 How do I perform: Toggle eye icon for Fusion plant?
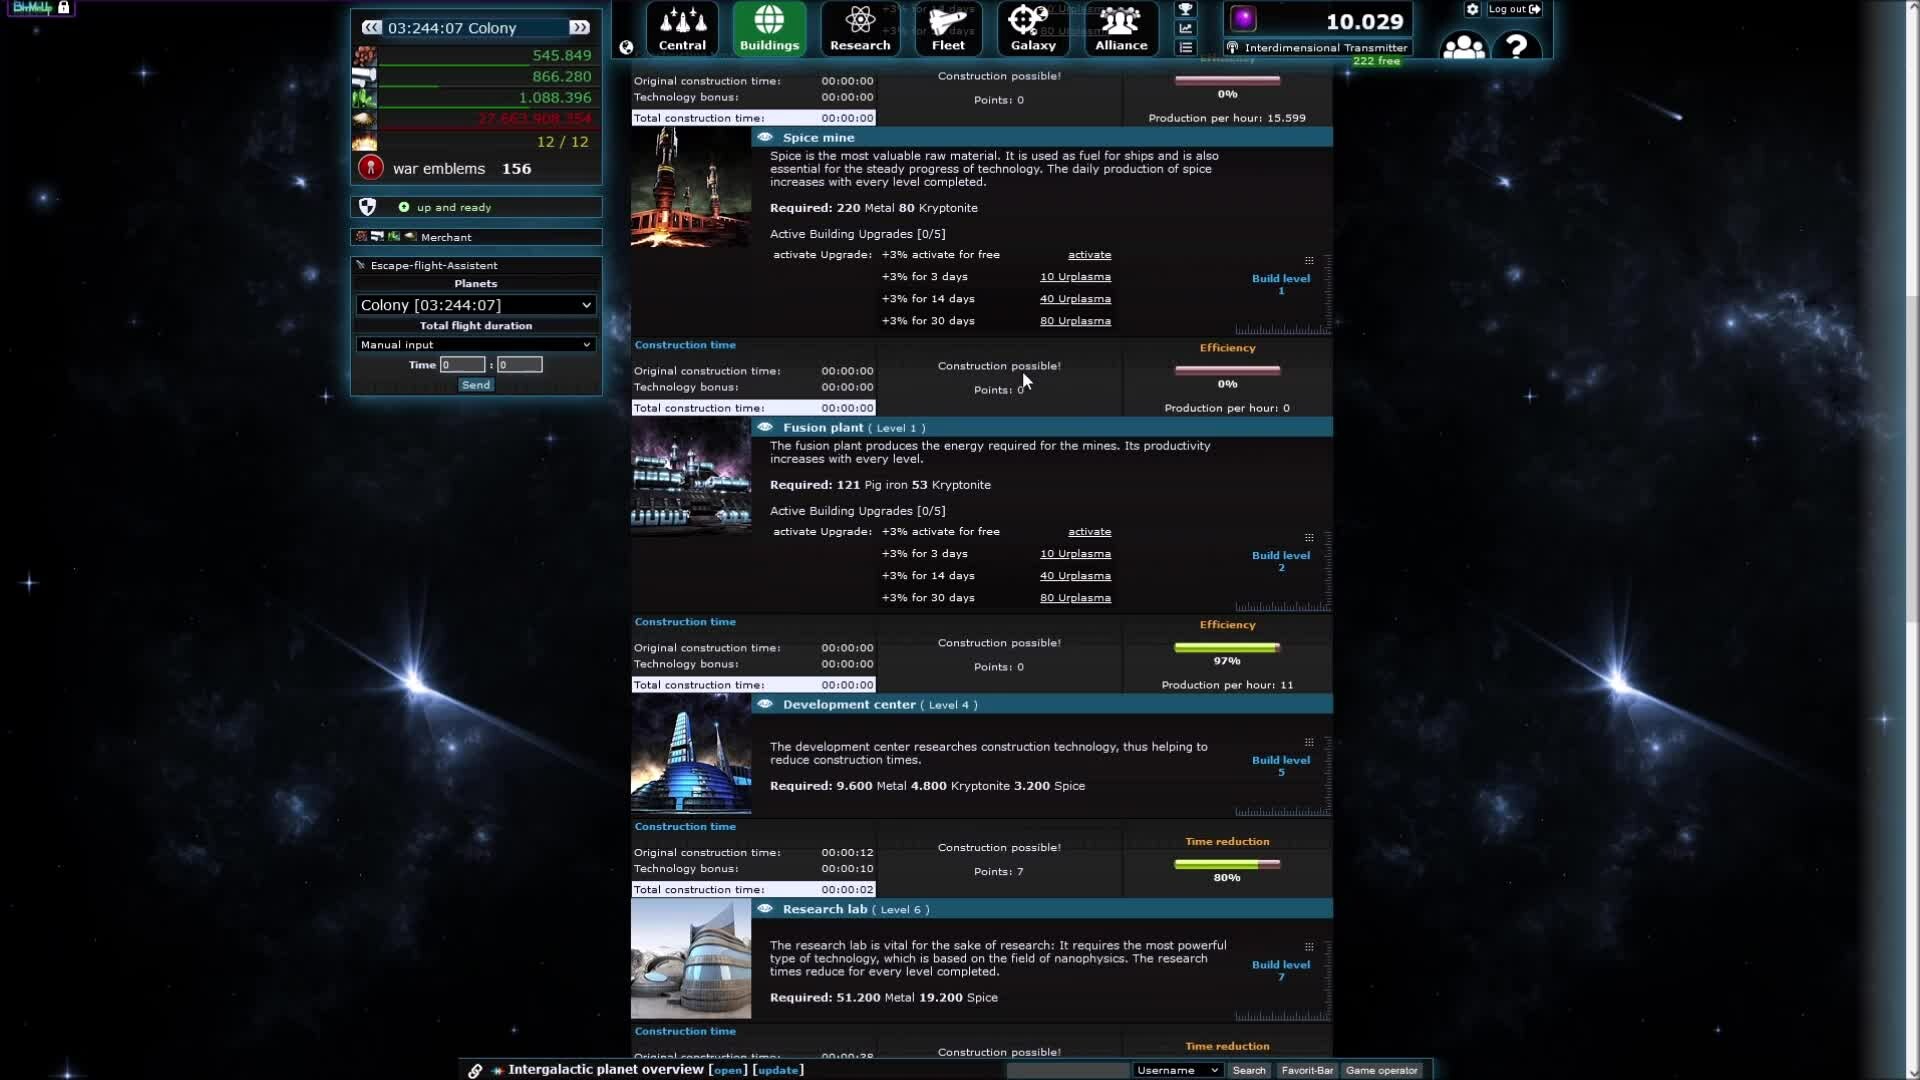tap(765, 427)
